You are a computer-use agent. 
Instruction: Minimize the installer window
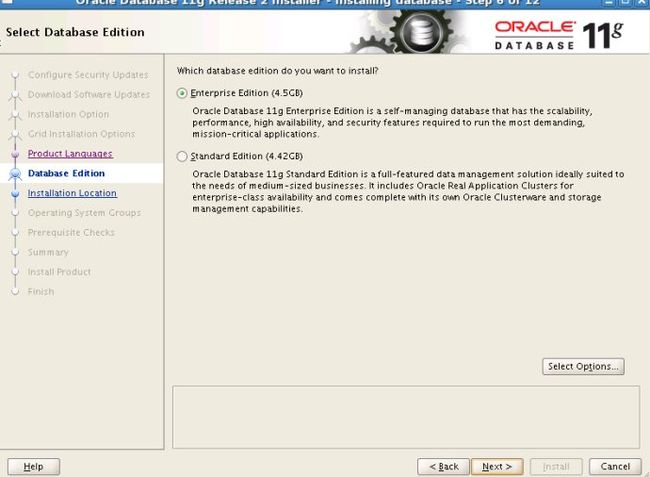[609, 2]
